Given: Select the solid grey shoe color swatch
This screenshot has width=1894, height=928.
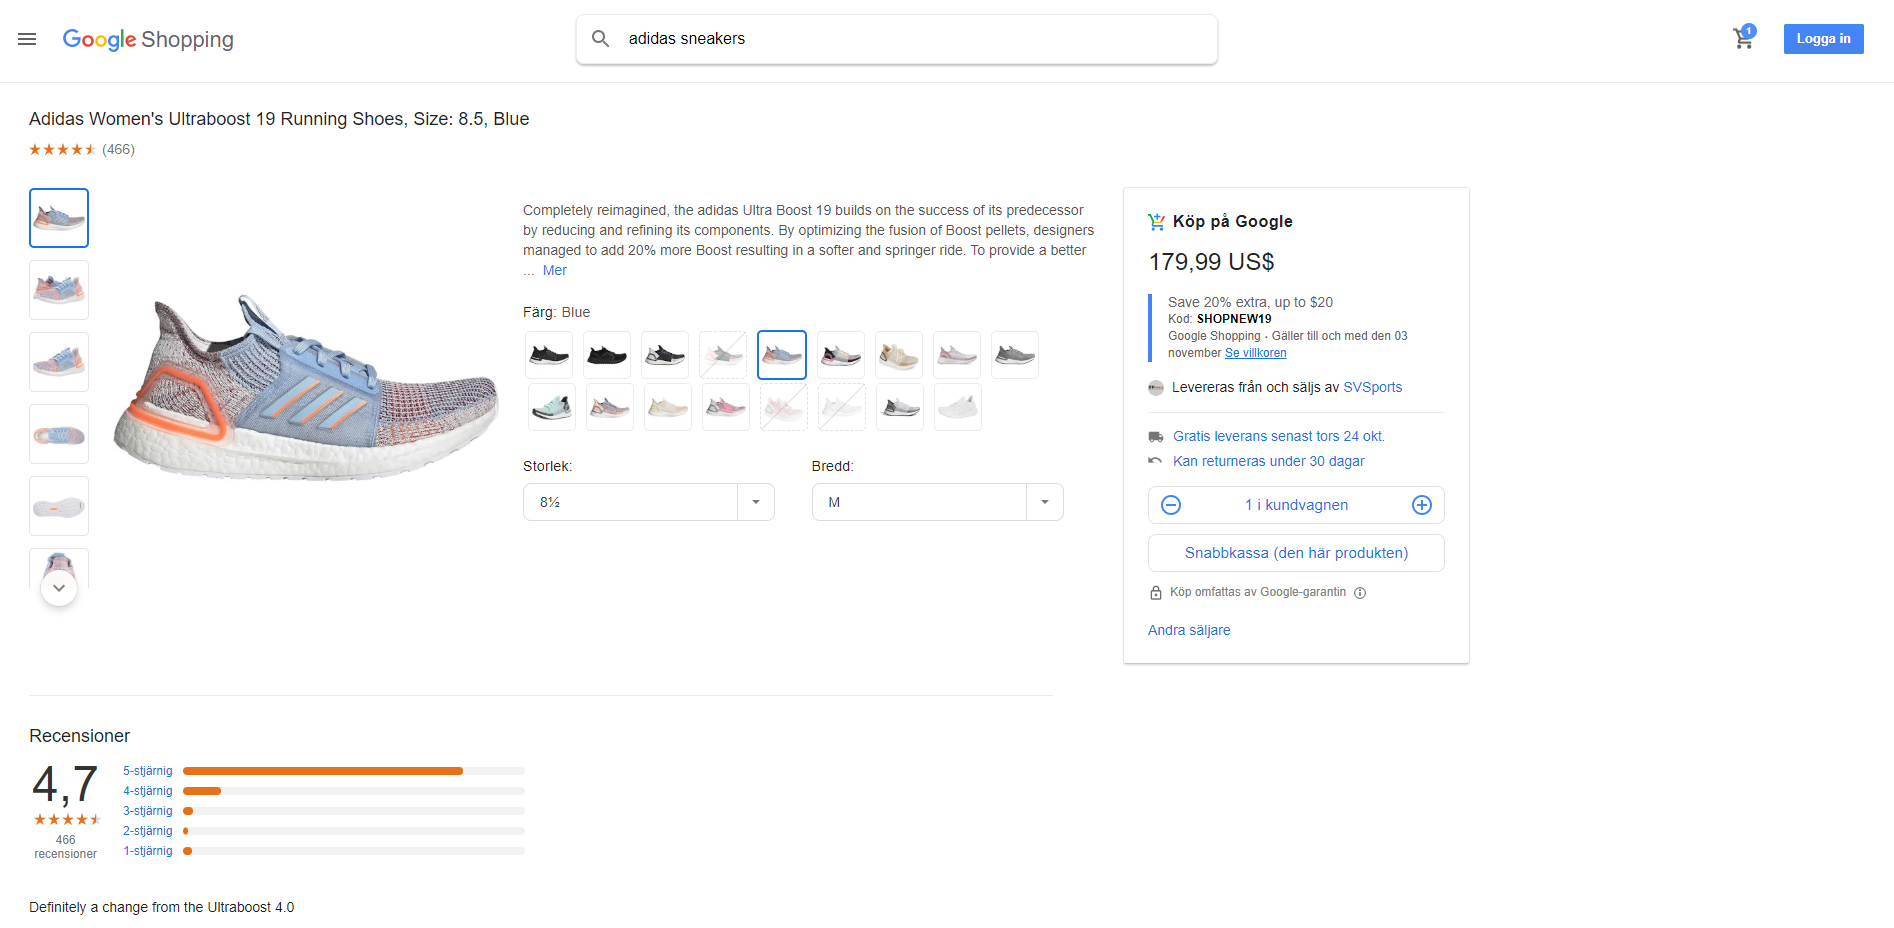Looking at the screenshot, I should point(1015,355).
